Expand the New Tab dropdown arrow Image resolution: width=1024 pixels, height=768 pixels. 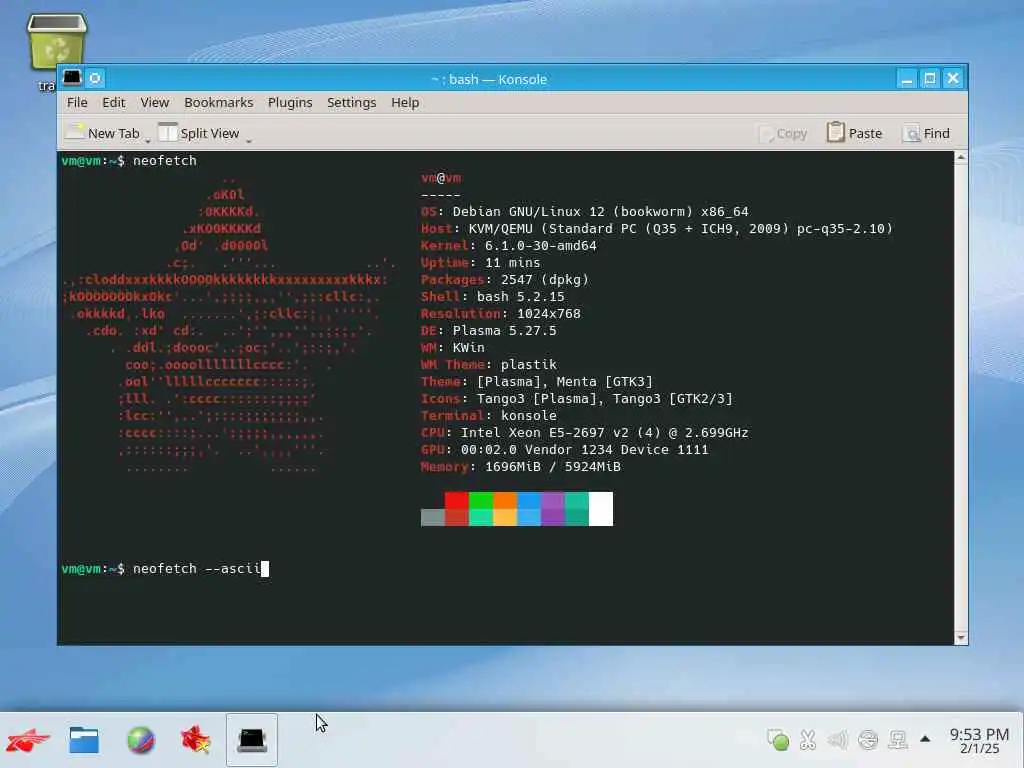pos(148,138)
